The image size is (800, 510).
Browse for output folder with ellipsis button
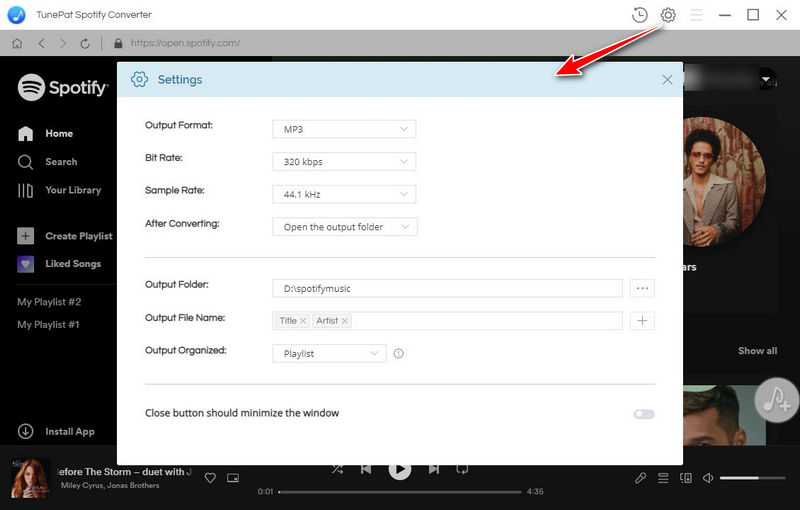click(642, 288)
